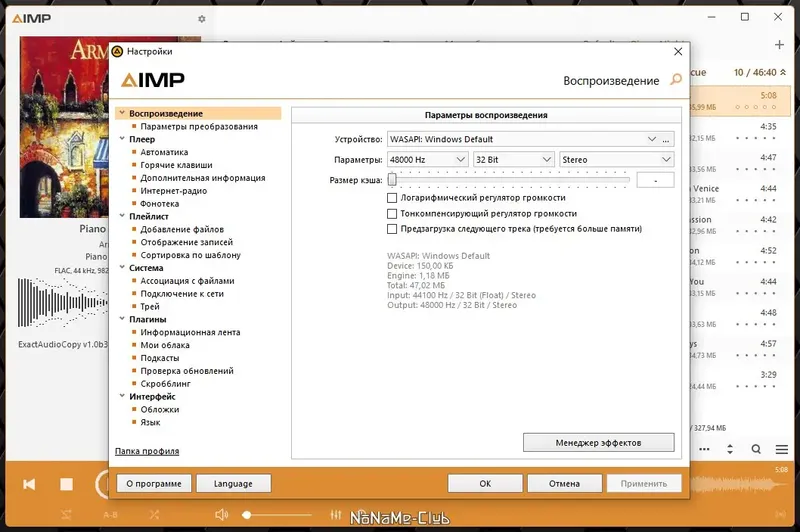Select Автоматика settings item

pyautogui.click(x=164, y=152)
